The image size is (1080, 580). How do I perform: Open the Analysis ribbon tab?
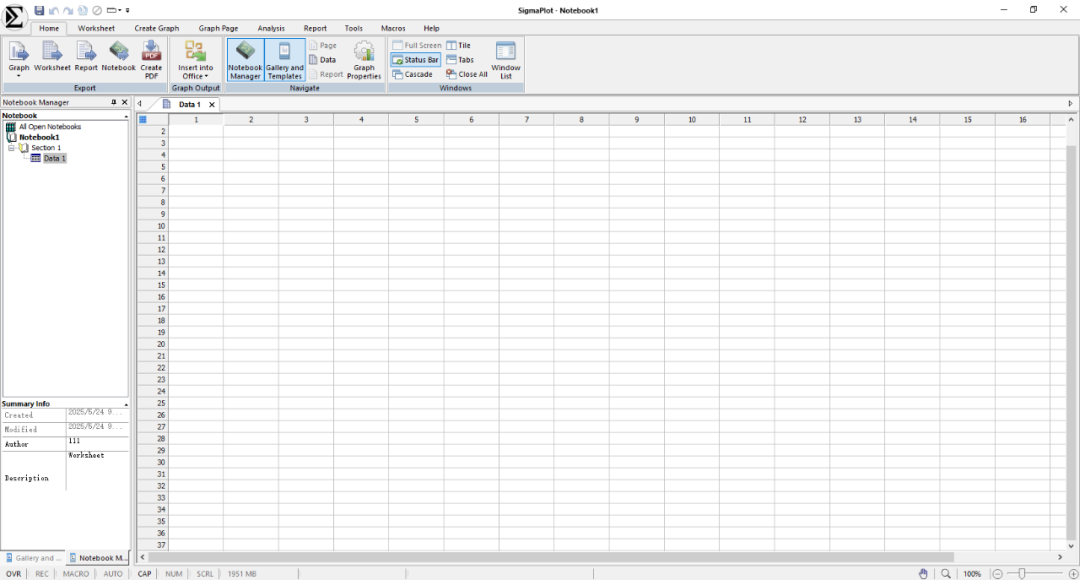pos(270,28)
